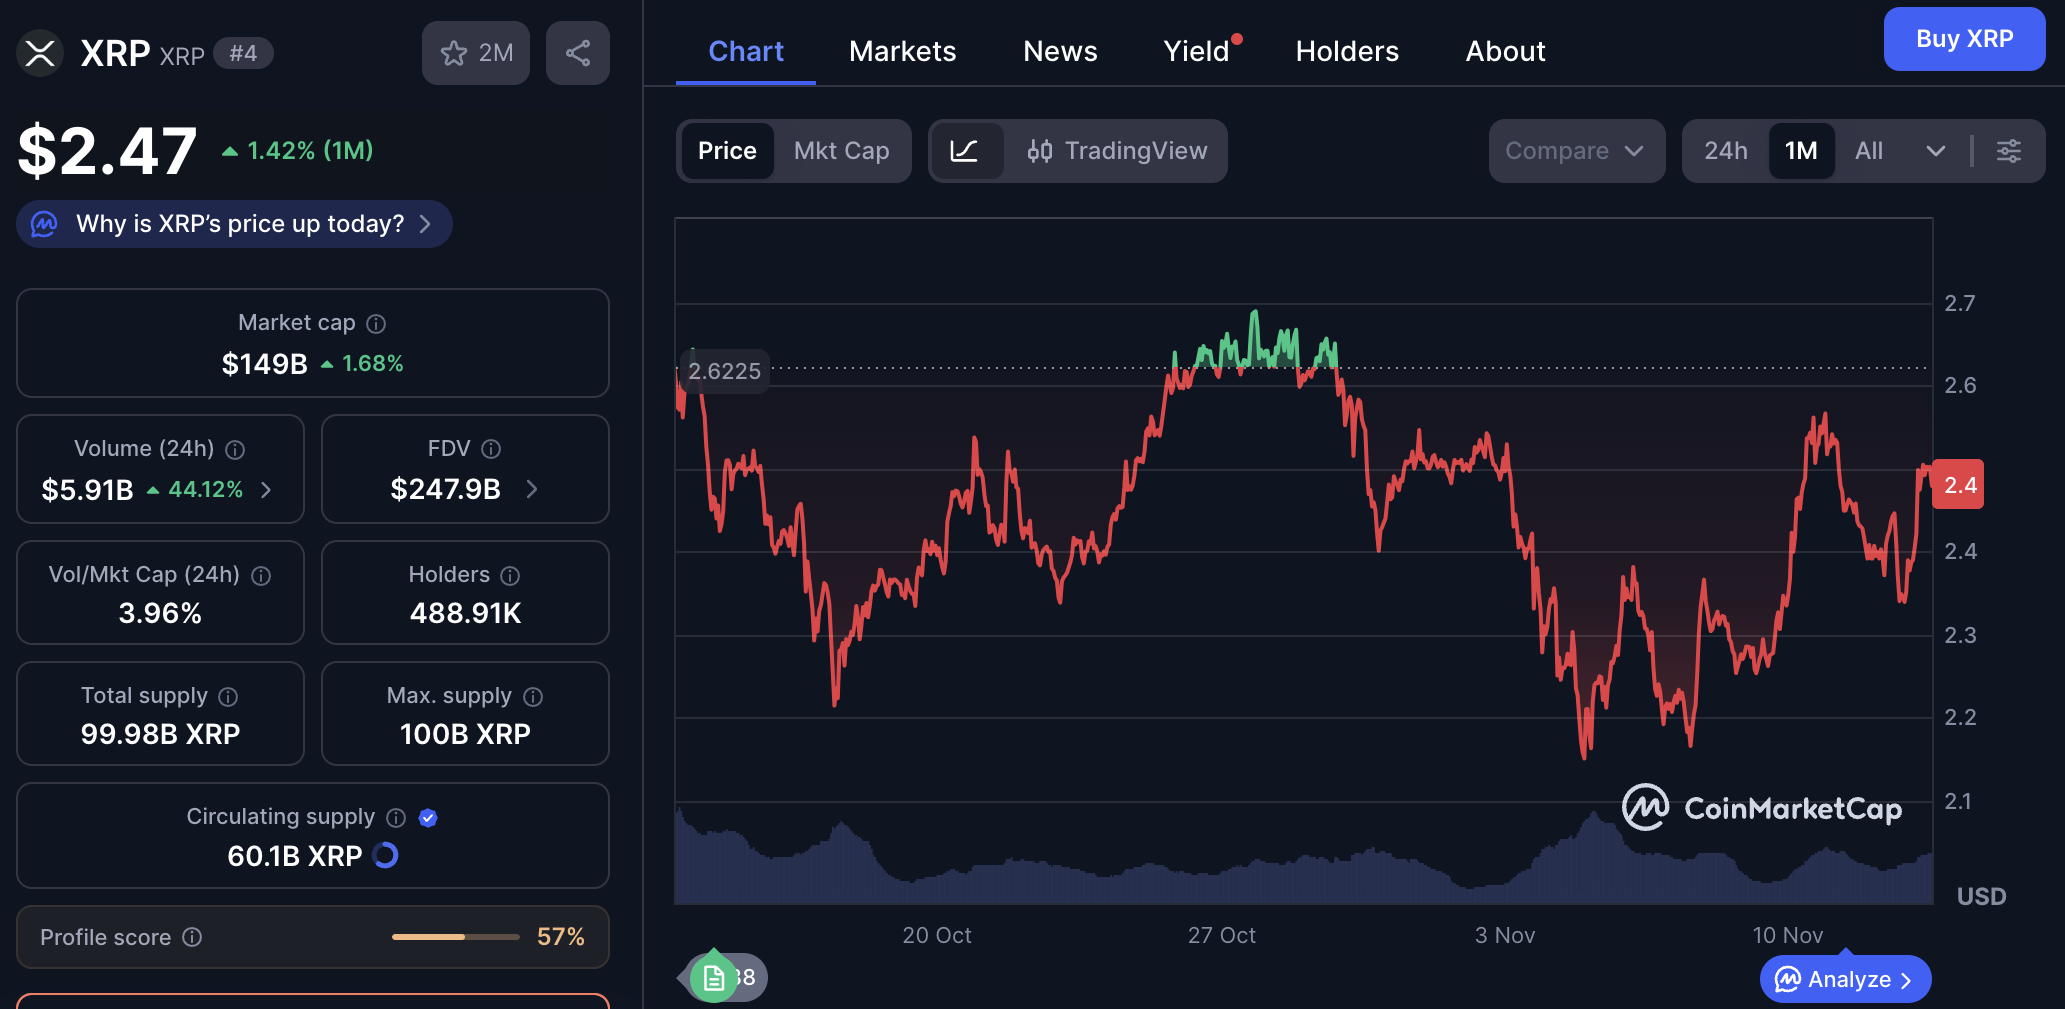Open the share icon next to watchlist

(x=578, y=53)
